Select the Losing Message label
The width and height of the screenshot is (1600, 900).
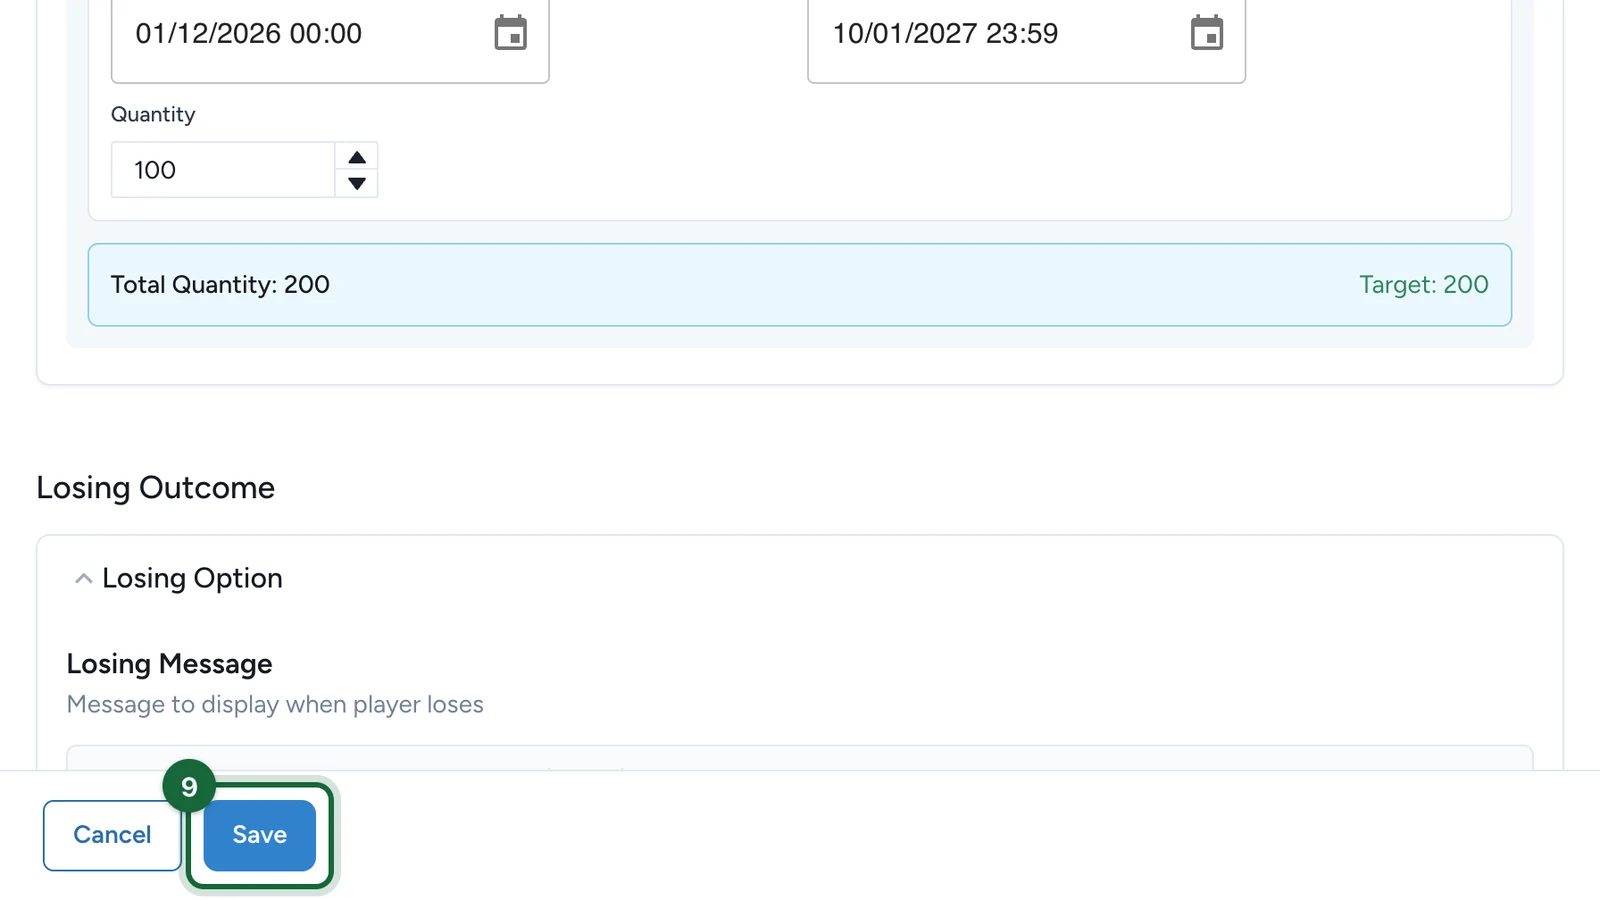[x=169, y=664]
